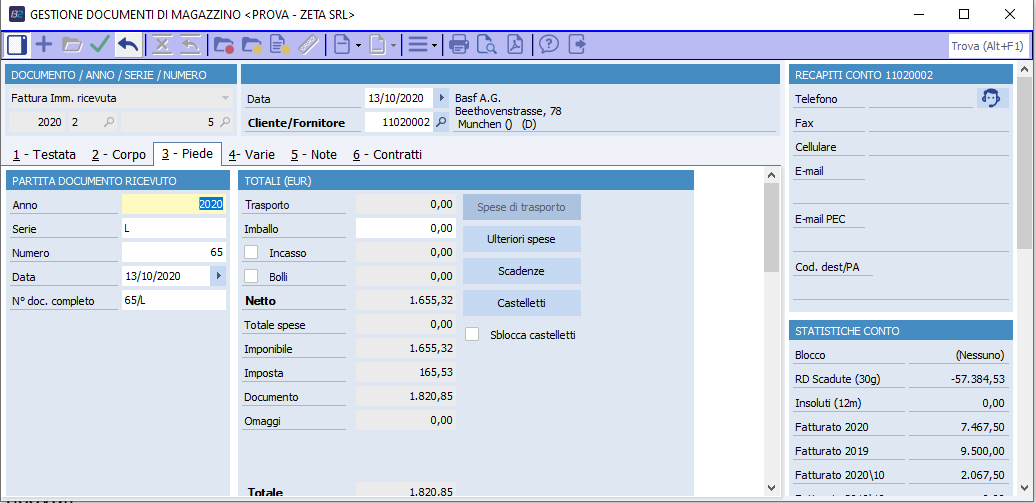Click the folder with red dot icon
This screenshot has height=503, width=1036.
(x=224, y=45)
